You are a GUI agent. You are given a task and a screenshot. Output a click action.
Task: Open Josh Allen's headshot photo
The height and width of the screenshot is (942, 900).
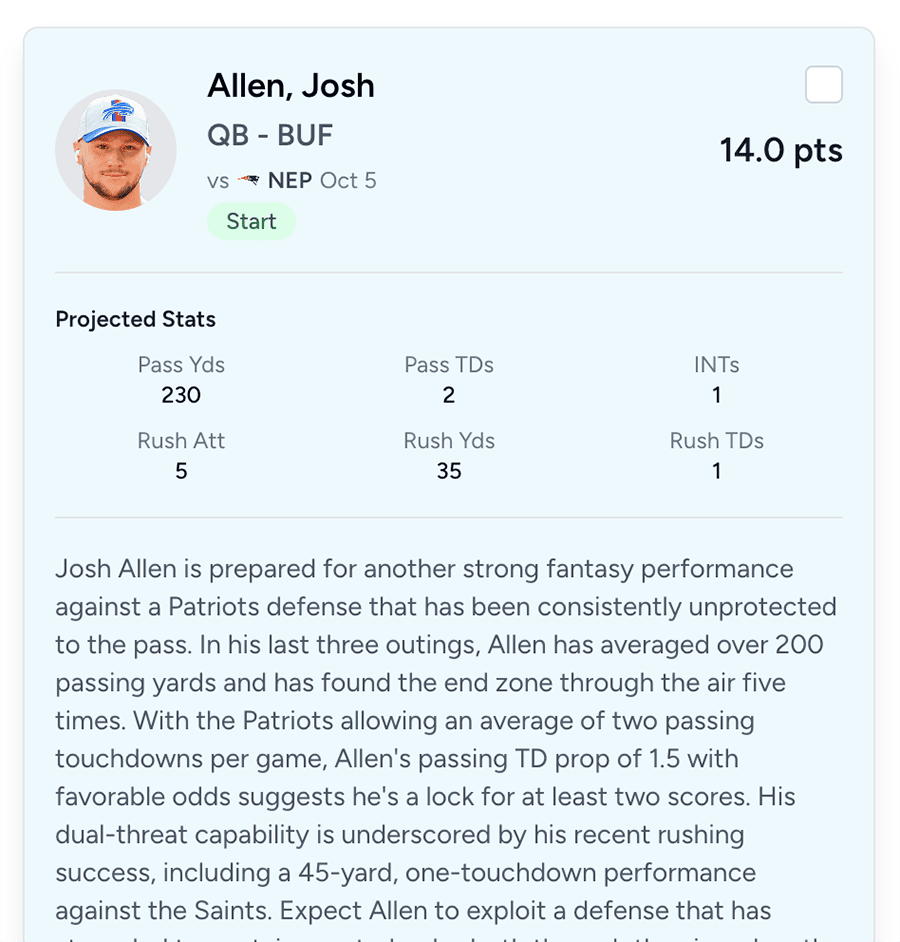(115, 149)
